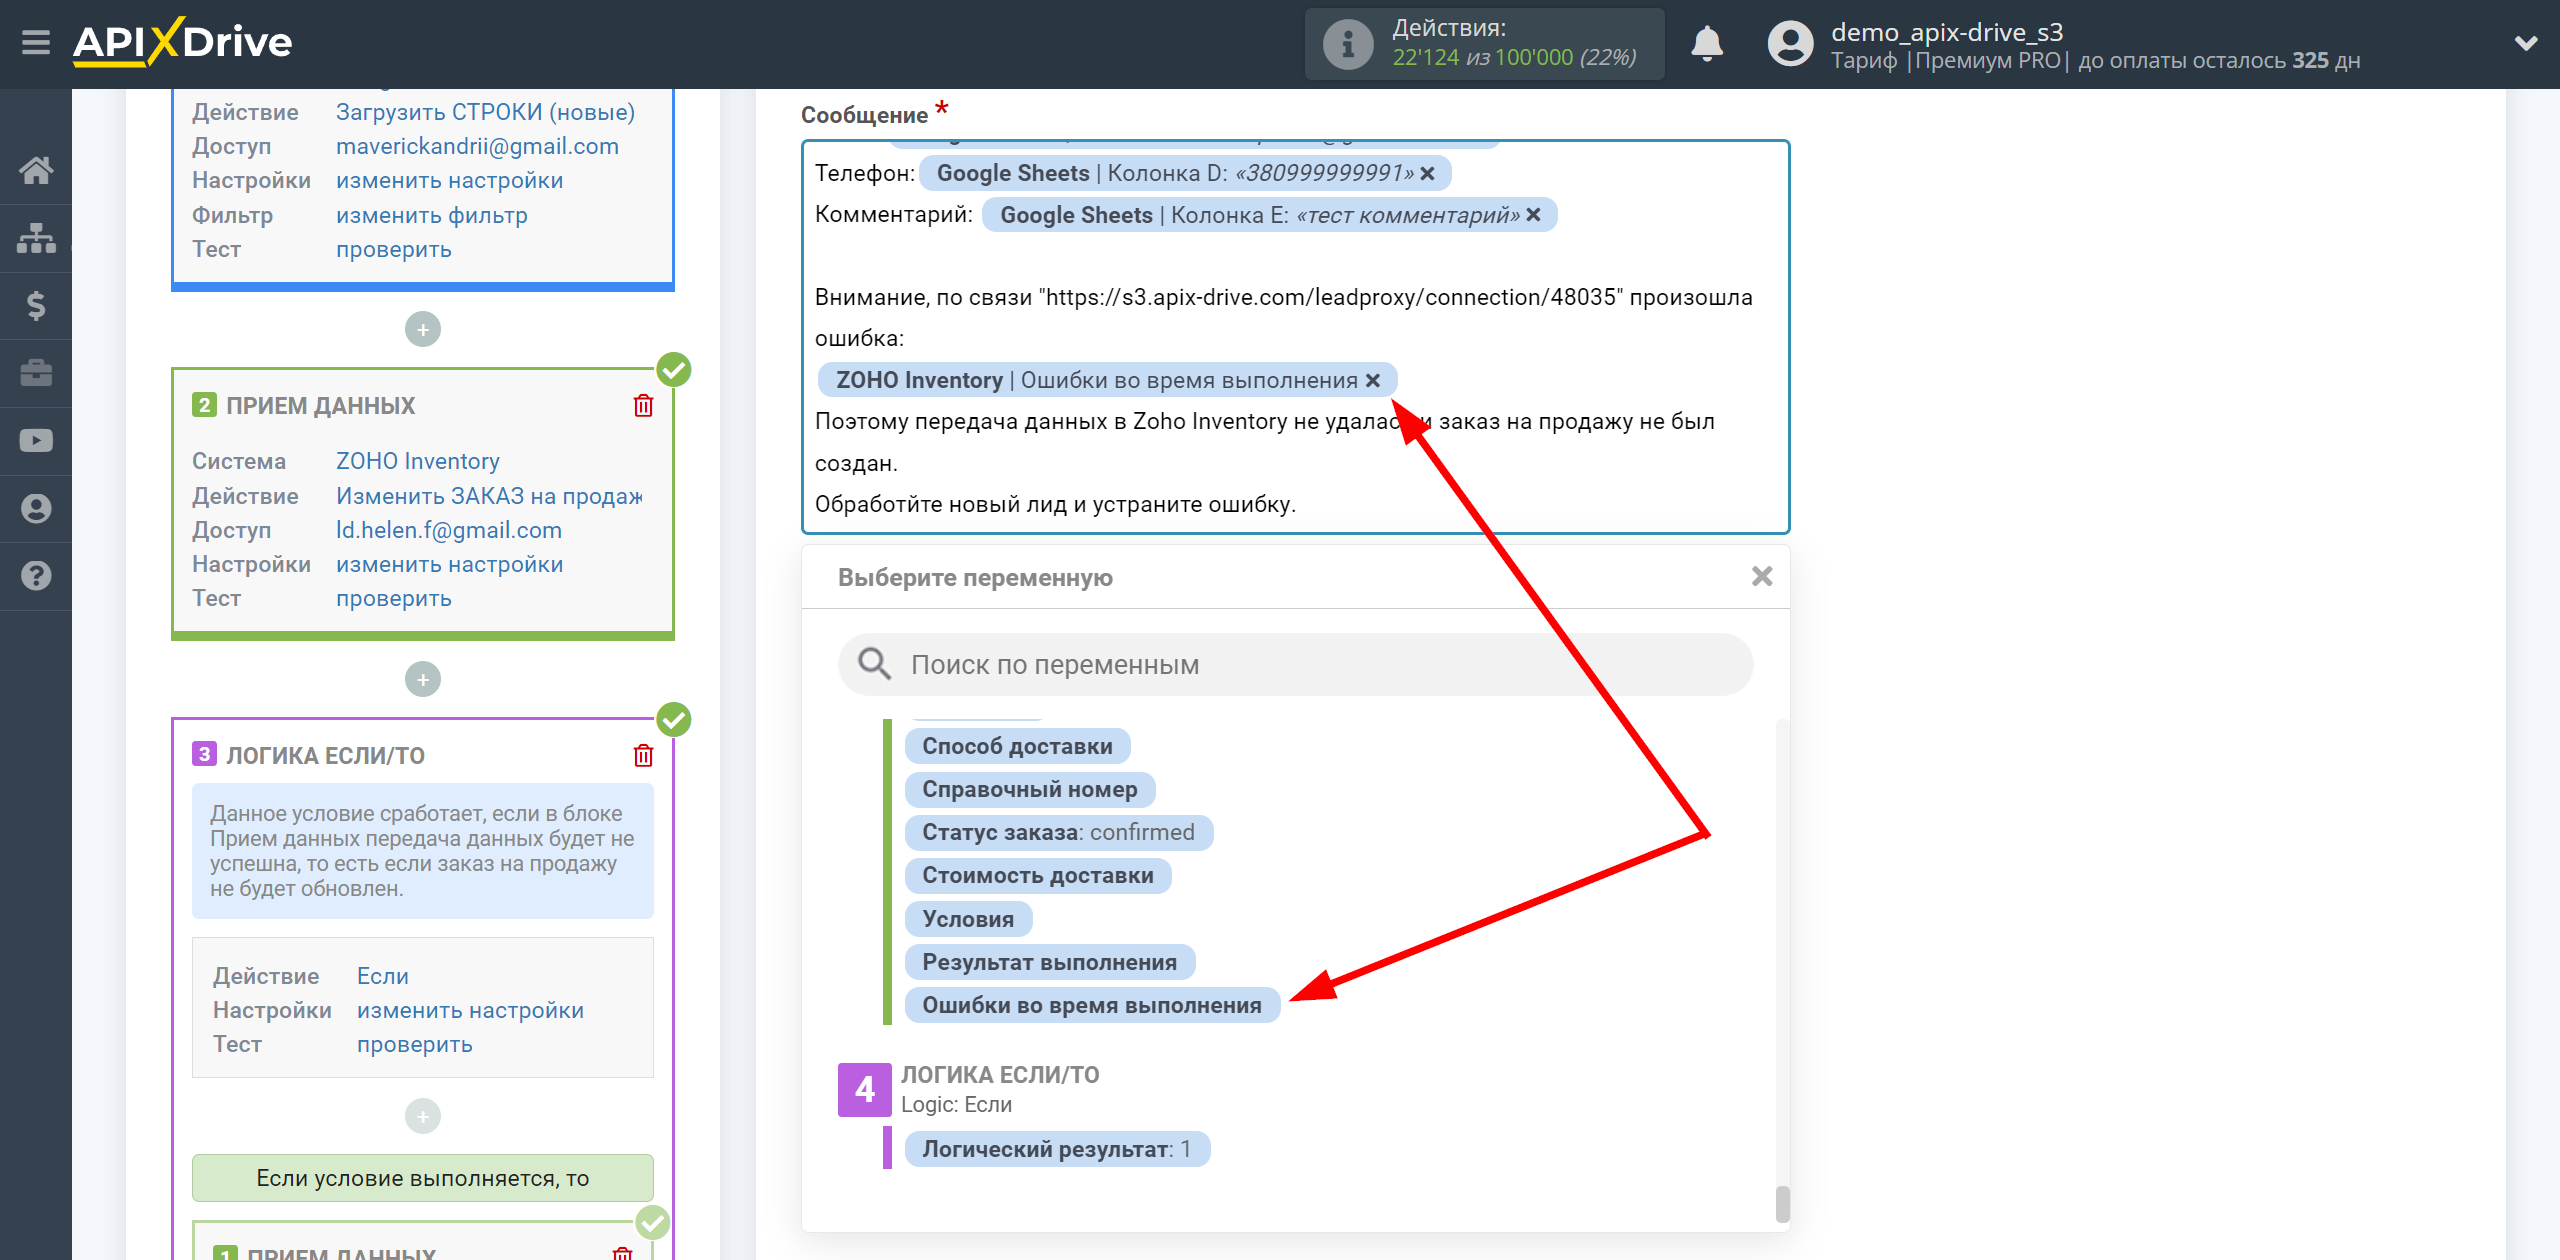Open Загрузить СТРОКИ (новые) action link
This screenshot has width=2560, height=1260.
tap(485, 112)
